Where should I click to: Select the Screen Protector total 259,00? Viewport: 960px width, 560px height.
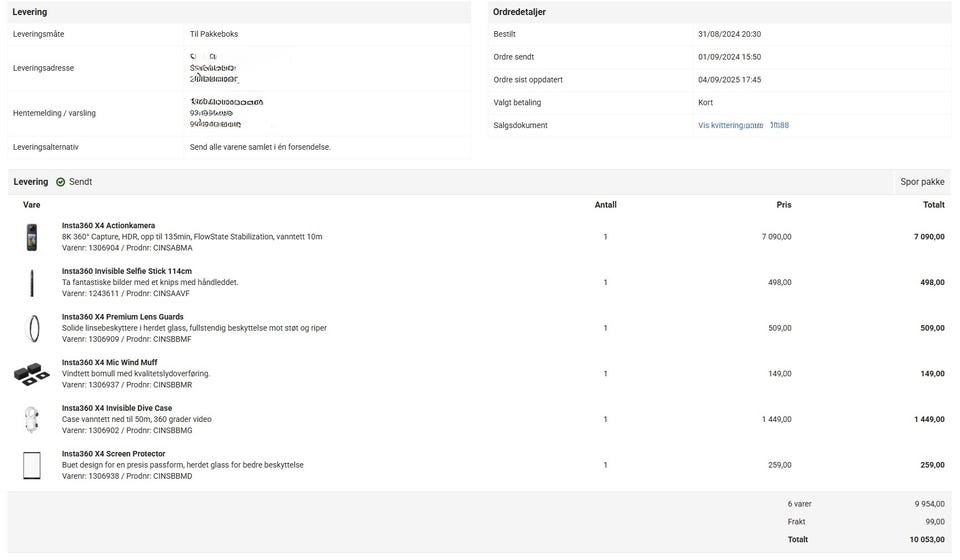coord(932,465)
